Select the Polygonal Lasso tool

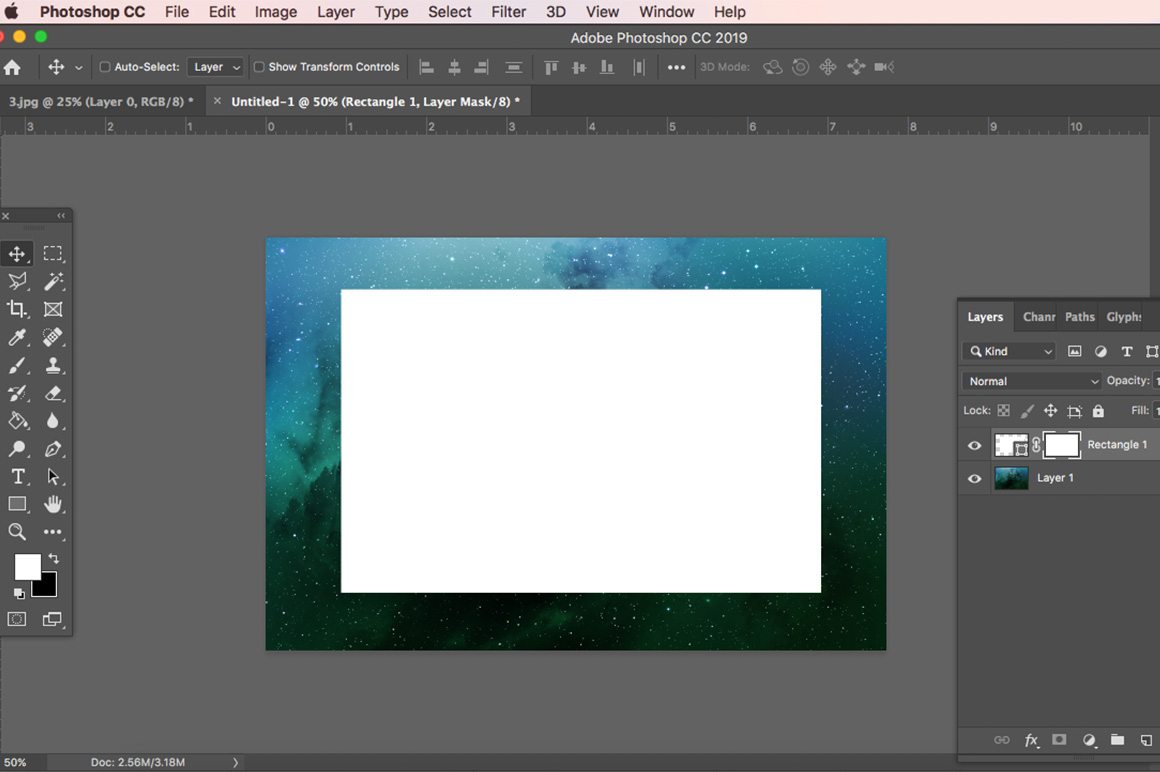(x=17, y=281)
